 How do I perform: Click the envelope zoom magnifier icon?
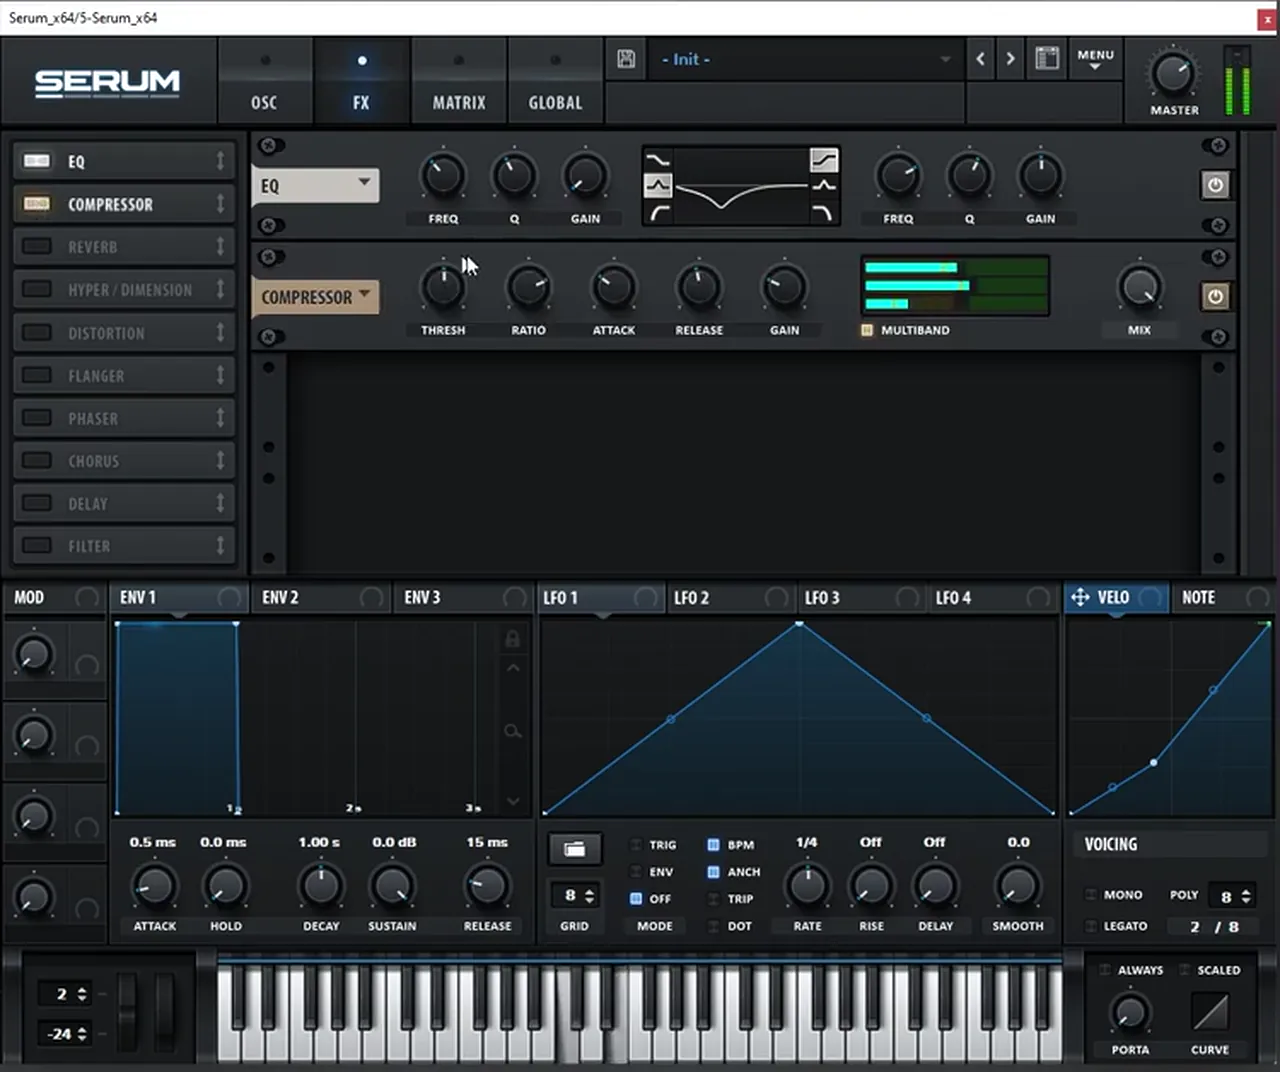tap(513, 732)
